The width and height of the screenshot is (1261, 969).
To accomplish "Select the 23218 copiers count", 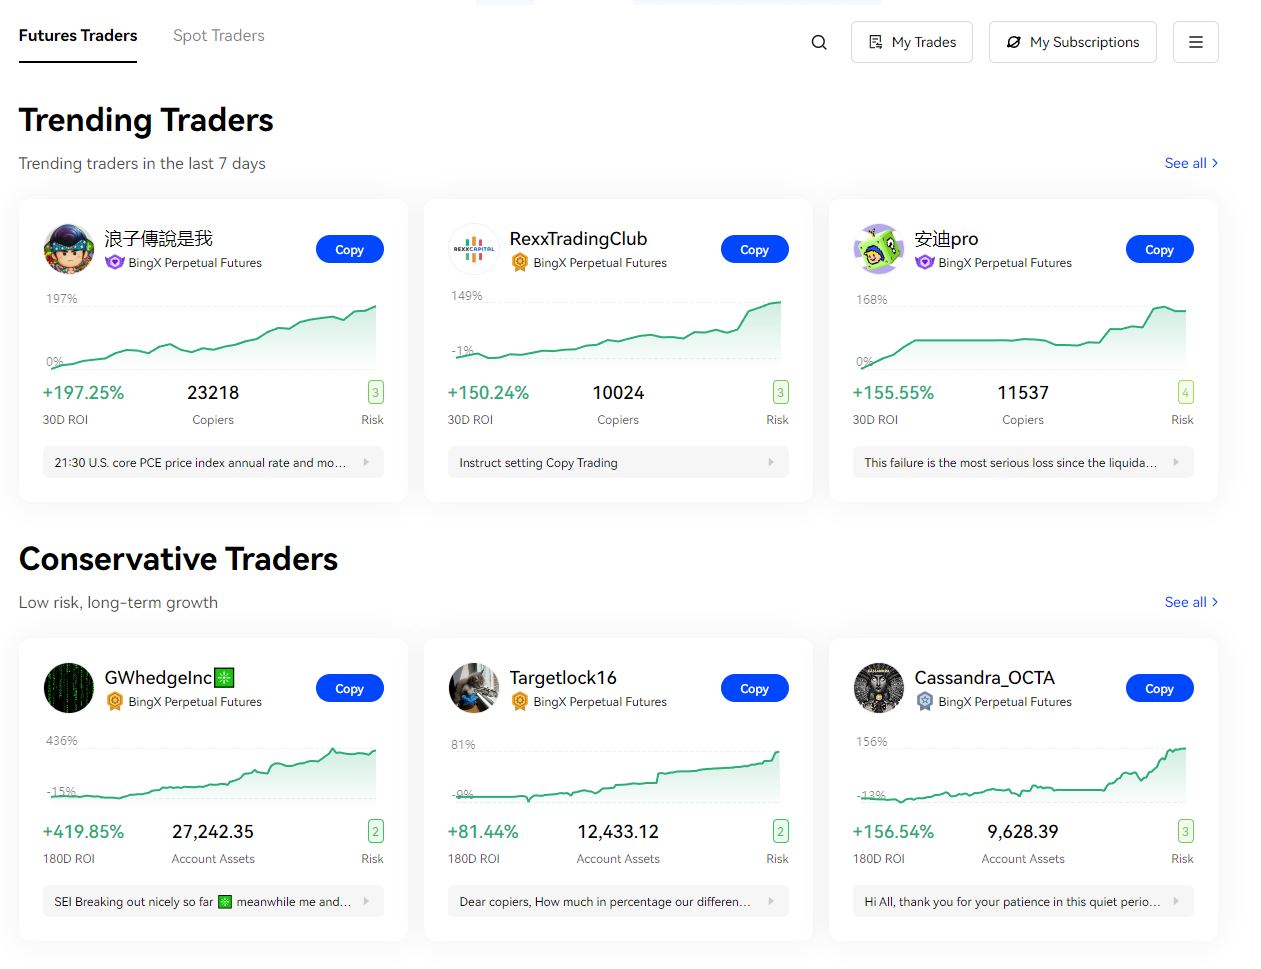I will coord(213,393).
